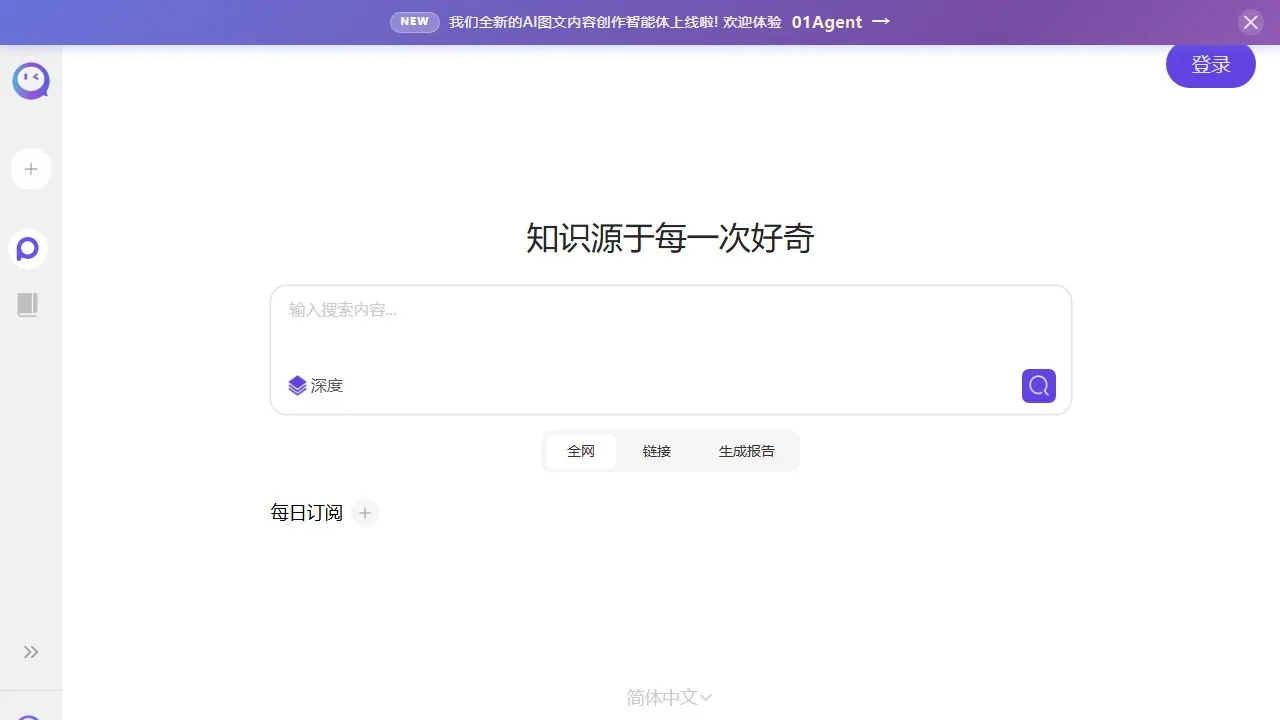Open the purple search bubble sidebar icon

(x=29, y=249)
